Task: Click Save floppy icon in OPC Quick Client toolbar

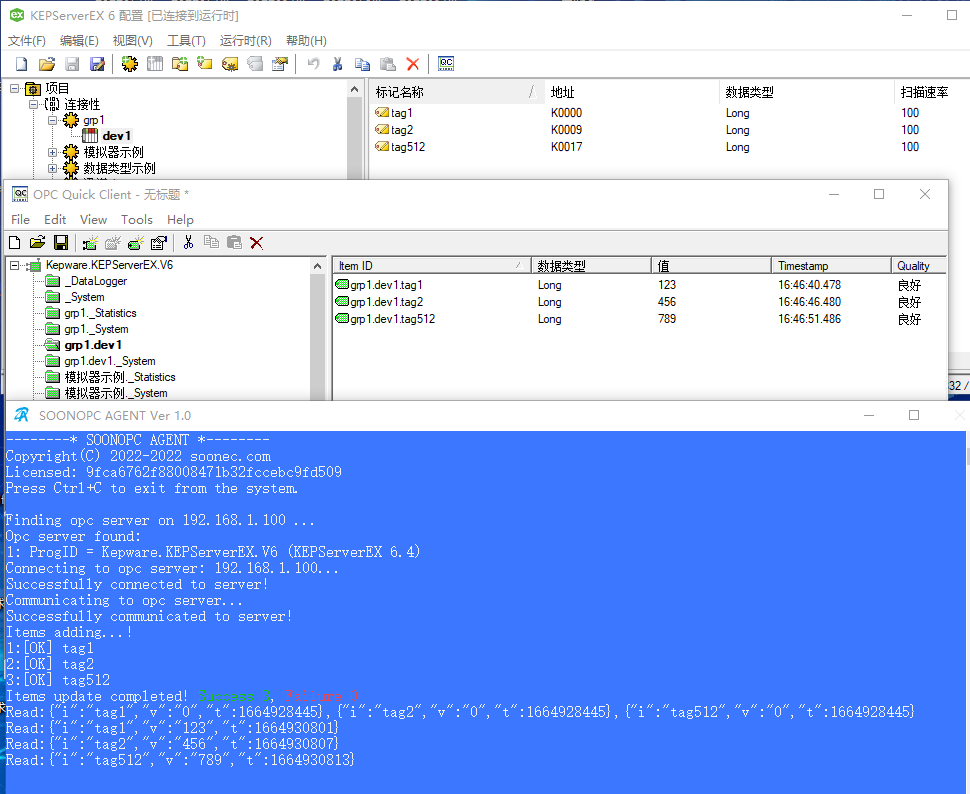Action: click(61, 243)
